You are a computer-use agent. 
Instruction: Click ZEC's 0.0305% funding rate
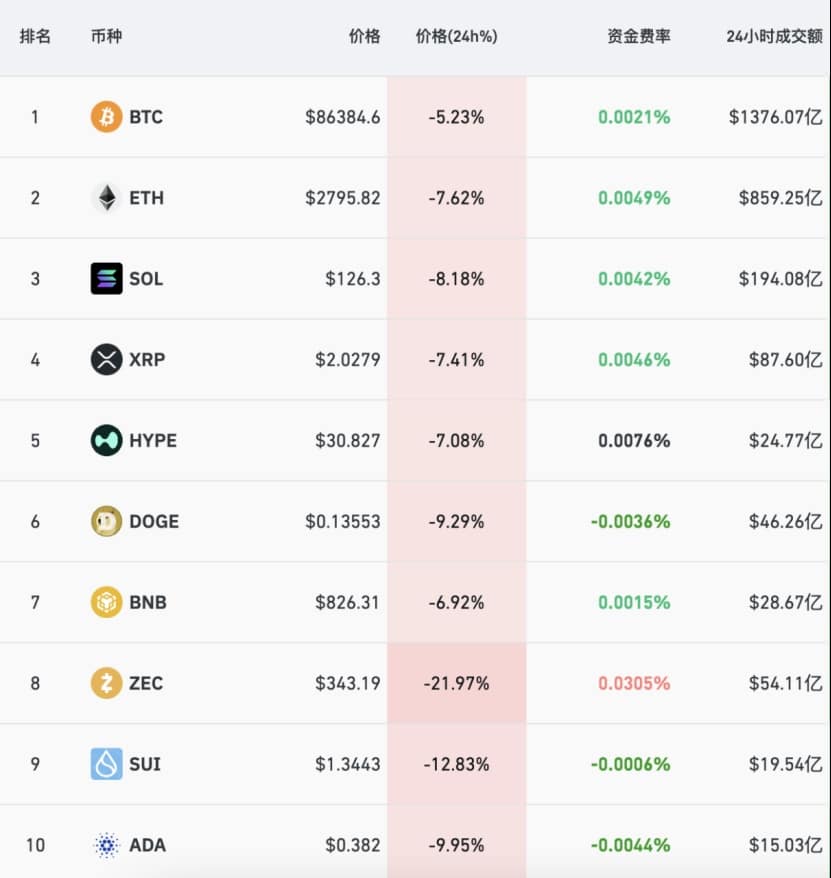coord(634,684)
